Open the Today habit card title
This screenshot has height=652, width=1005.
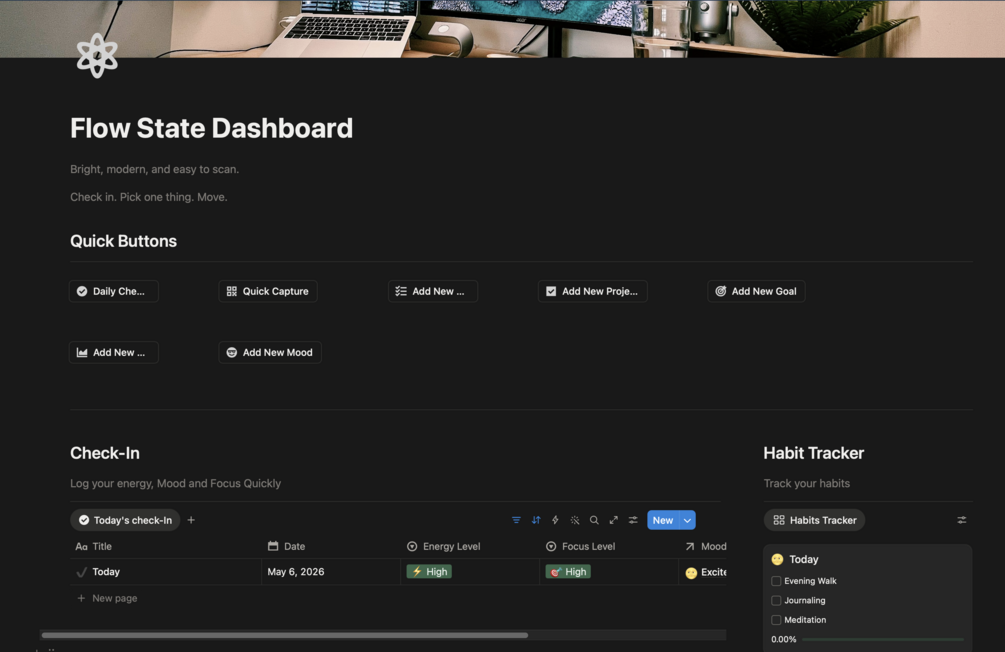pyautogui.click(x=804, y=559)
